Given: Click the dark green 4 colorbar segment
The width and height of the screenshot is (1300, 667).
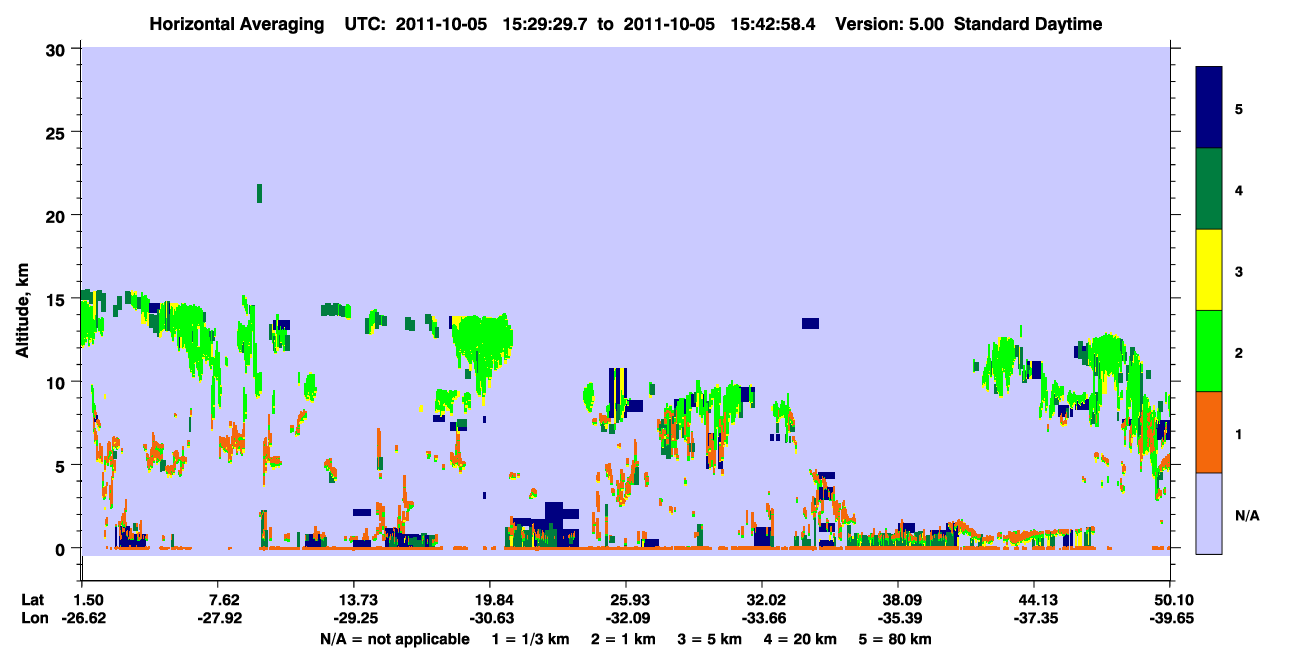Looking at the screenshot, I should (x=1209, y=189).
